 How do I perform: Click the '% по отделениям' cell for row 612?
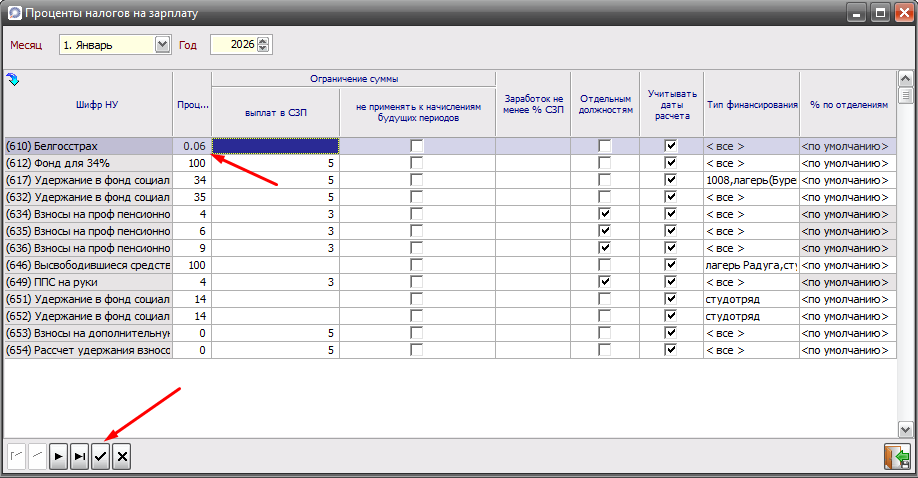tap(845, 163)
